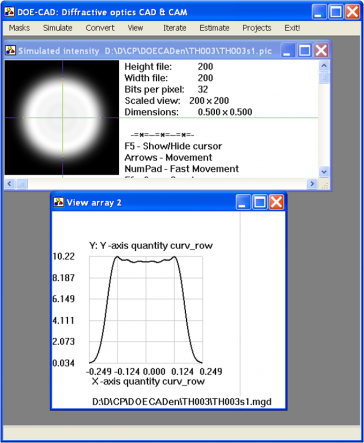
Task: Open the Projects menu
Action: pyautogui.click(x=257, y=28)
